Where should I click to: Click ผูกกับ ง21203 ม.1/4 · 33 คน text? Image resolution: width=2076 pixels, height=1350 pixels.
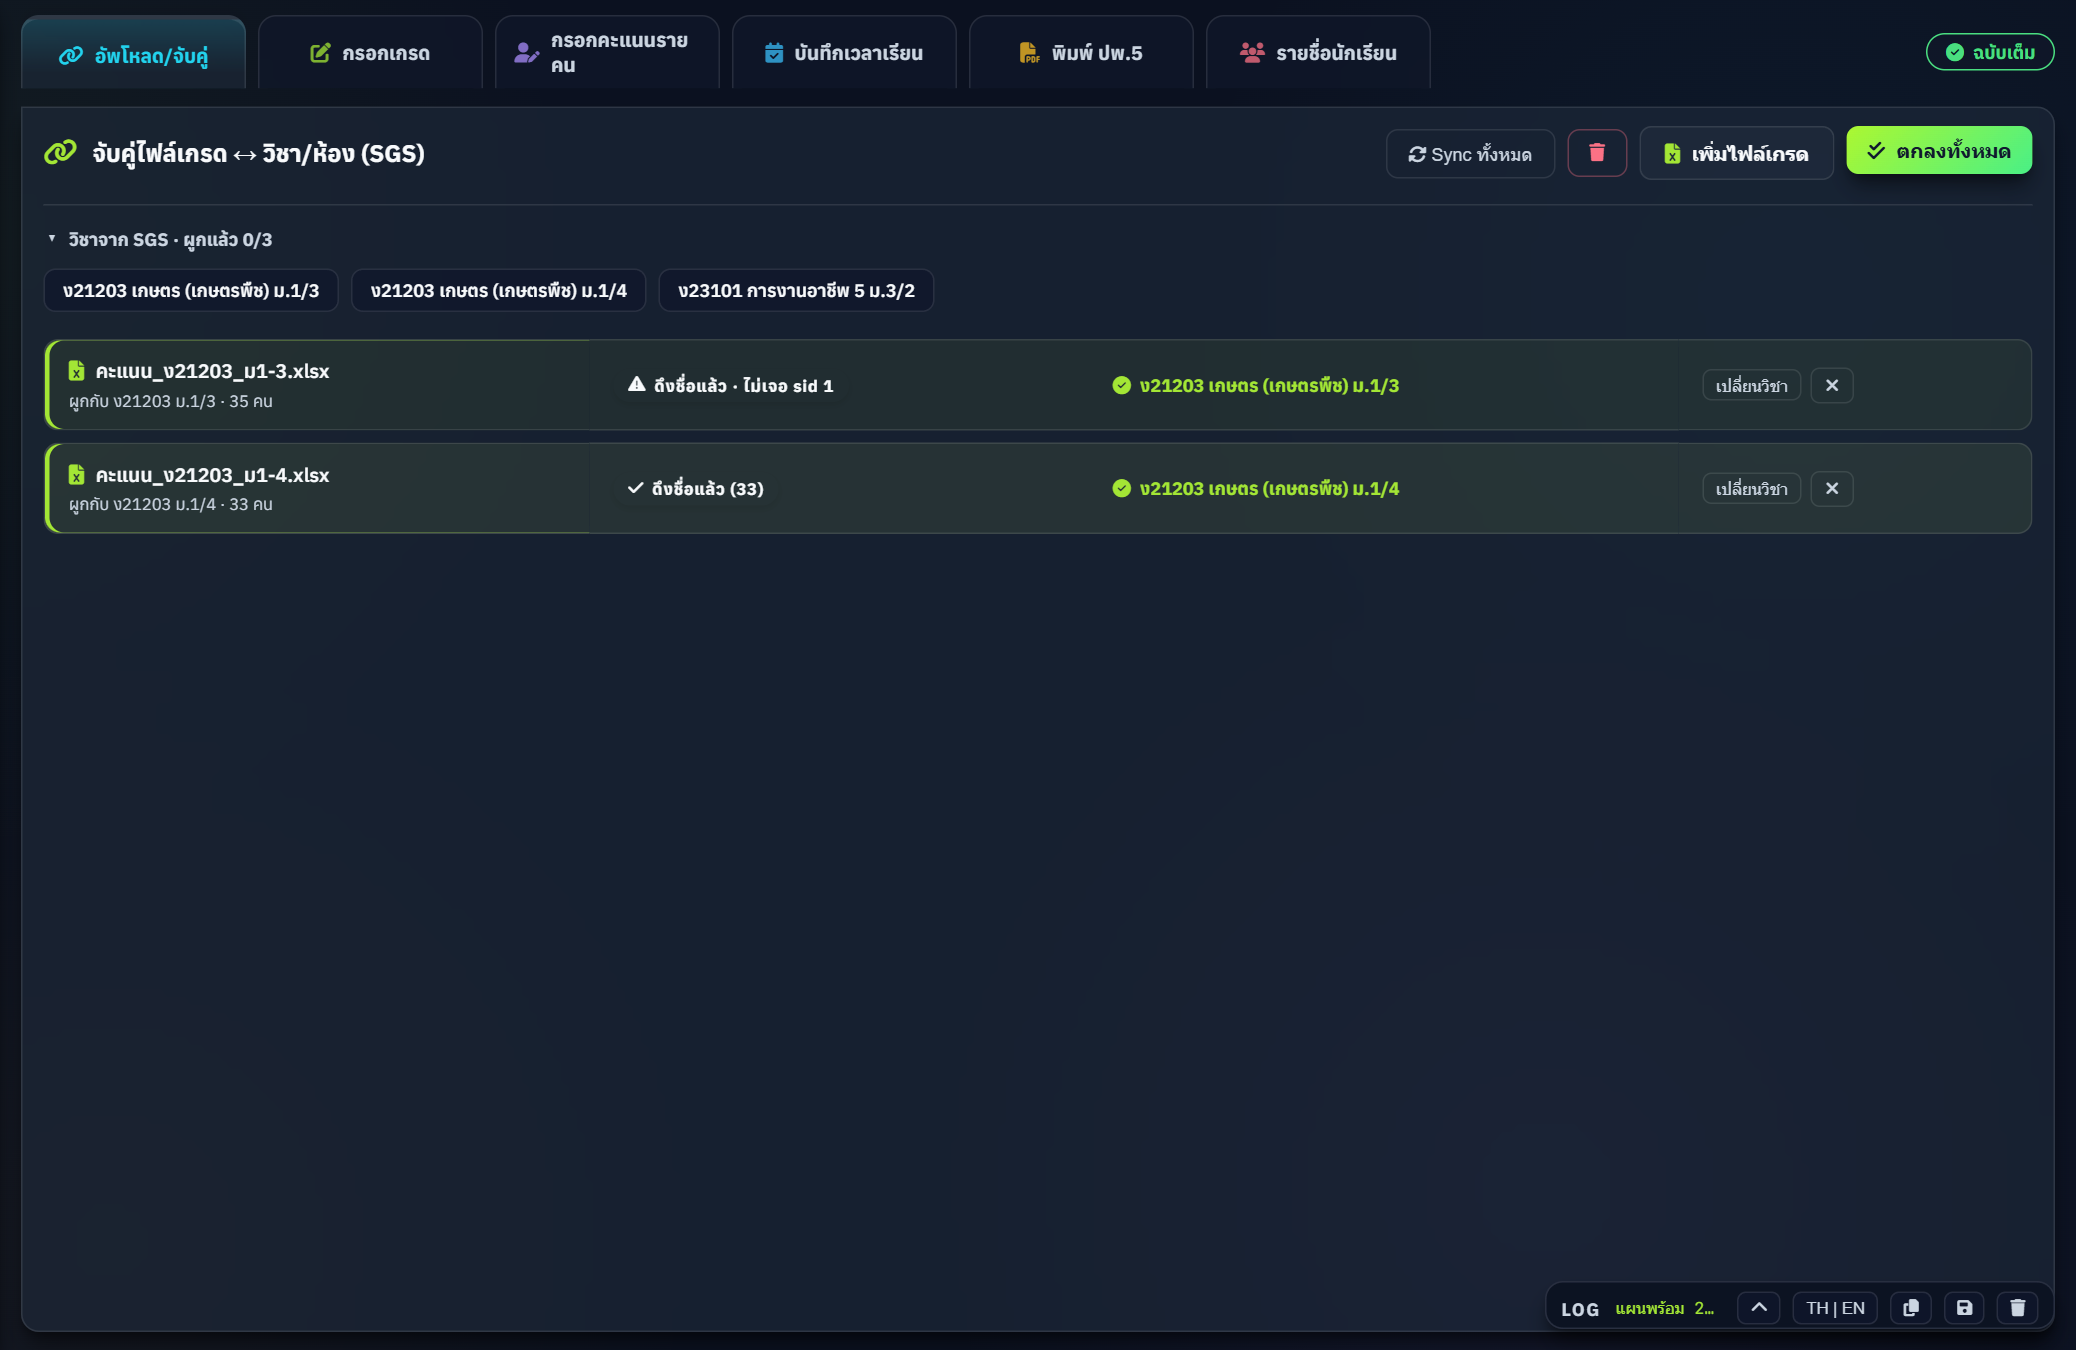171,504
